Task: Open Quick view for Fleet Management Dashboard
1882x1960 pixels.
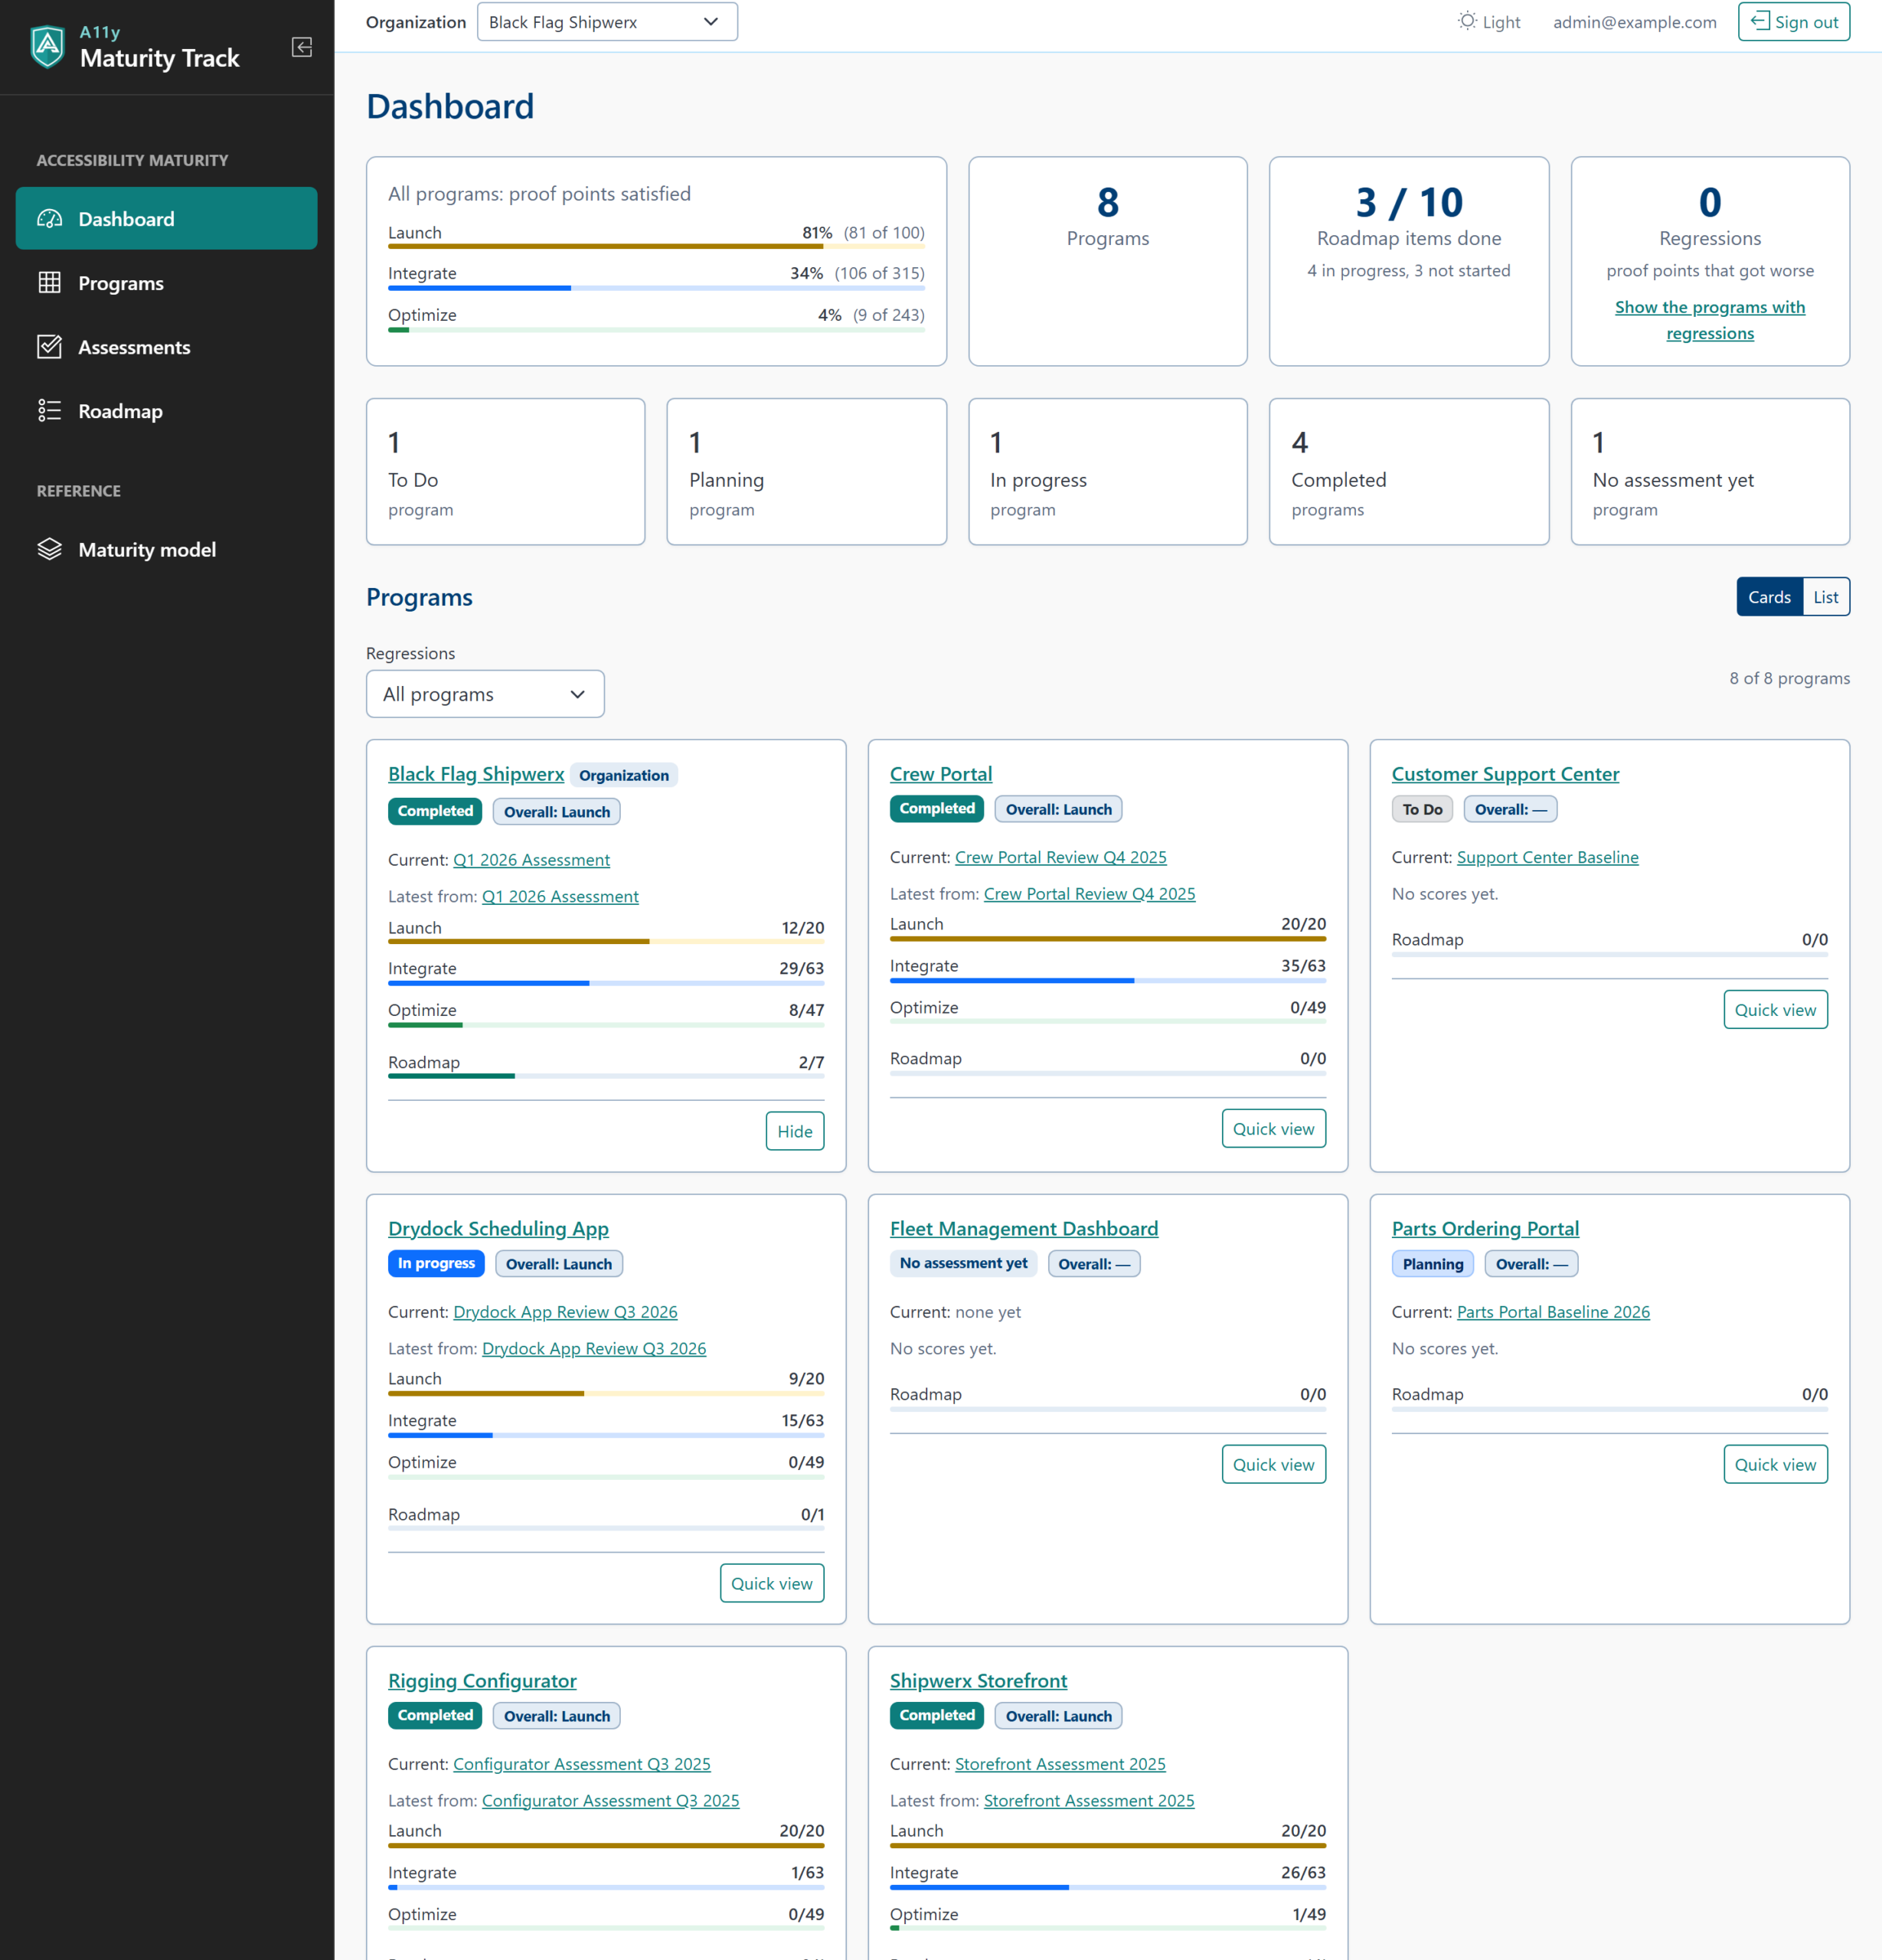Action: pyautogui.click(x=1273, y=1464)
